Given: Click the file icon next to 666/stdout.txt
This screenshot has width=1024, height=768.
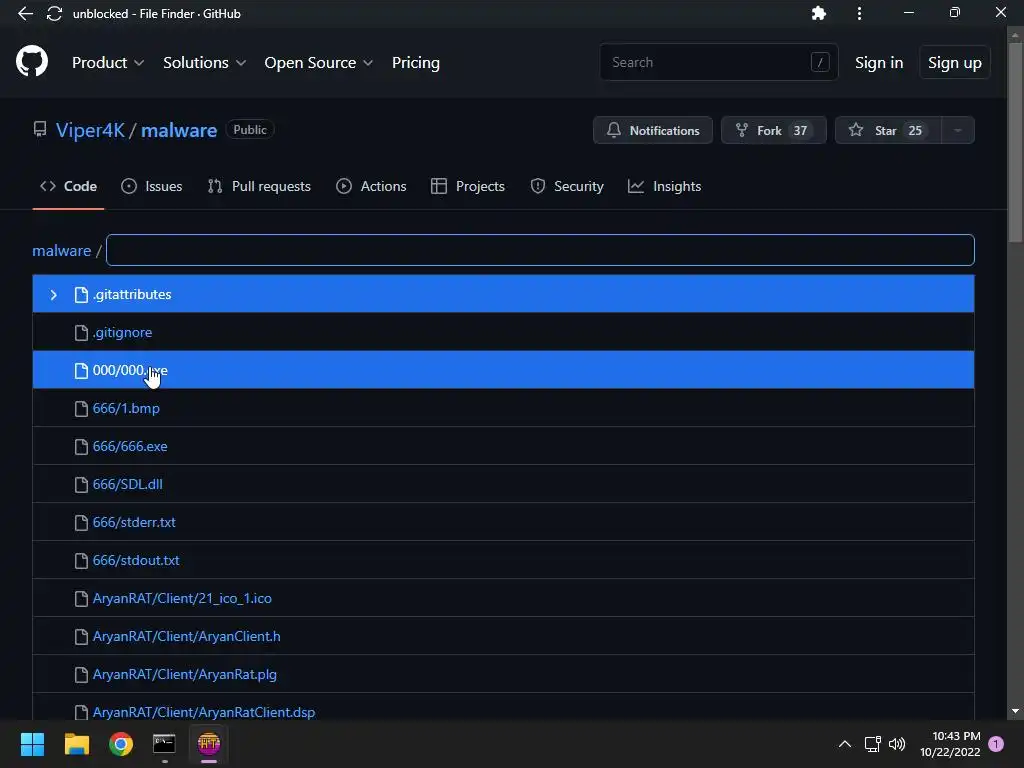Looking at the screenshot, I should 81,560.
